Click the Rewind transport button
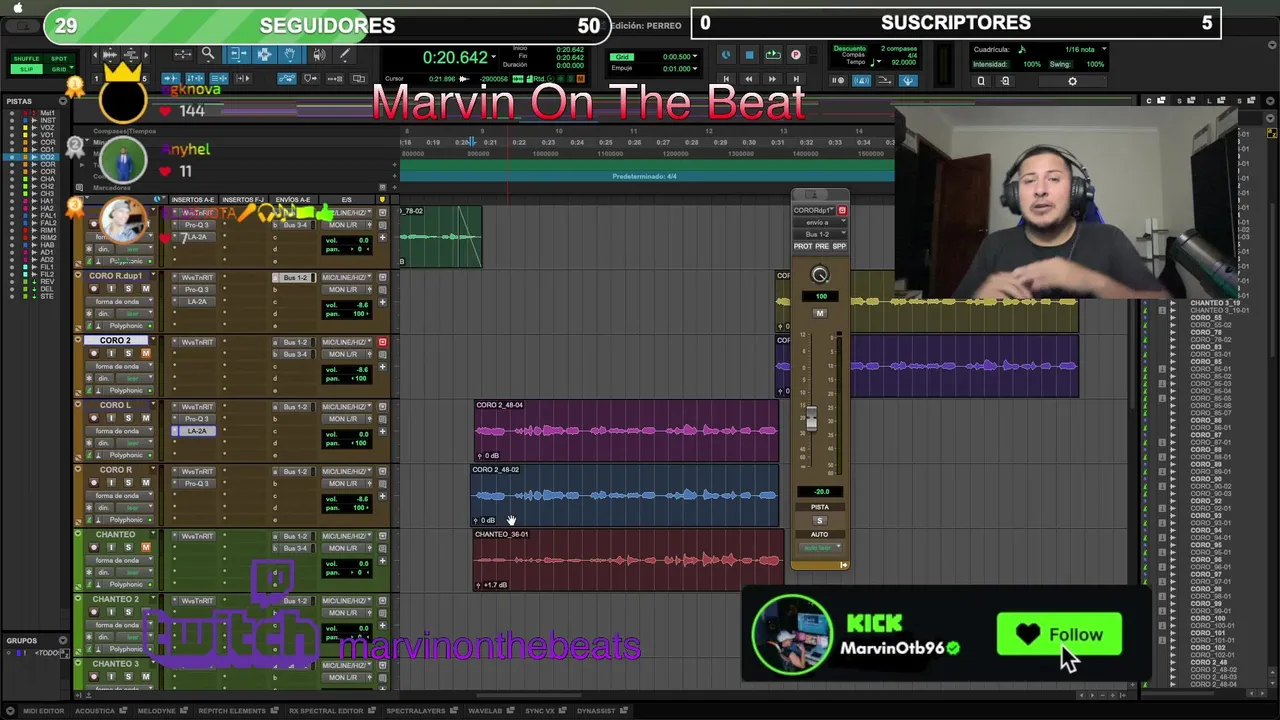 click(x=749, y=79)
